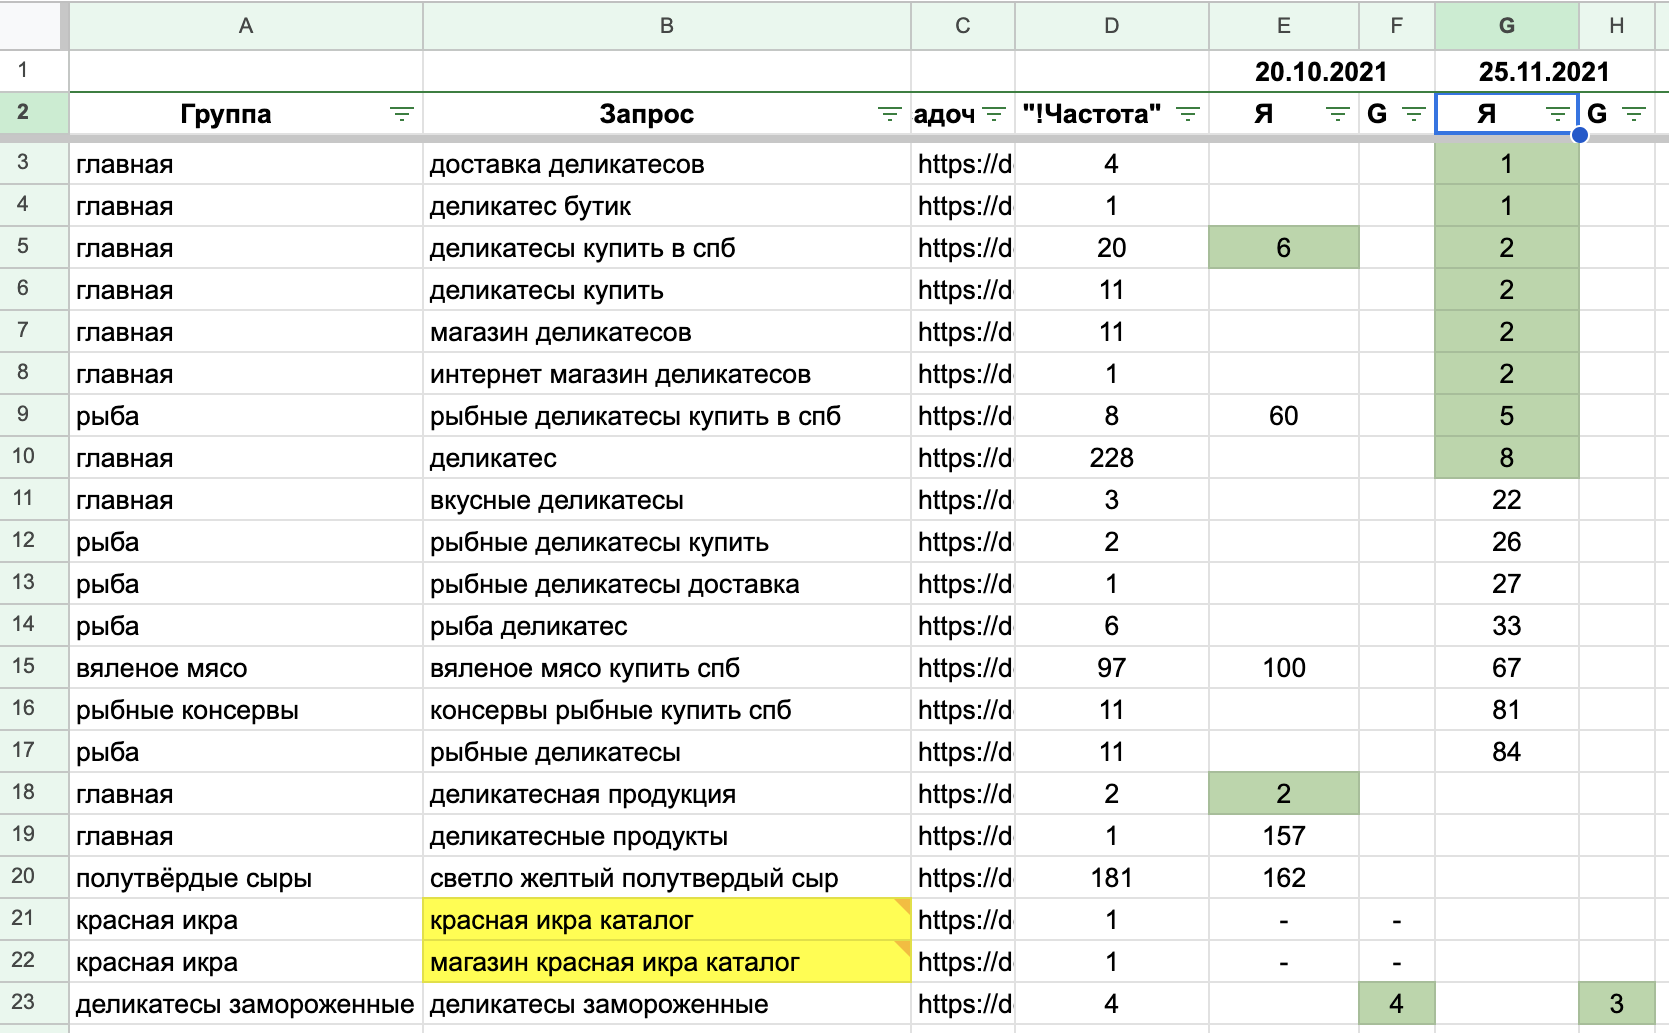This screenshot has height=1033, width=1669.
Task: Select column A header
Action: pyautogui.click(x=246, y=26)
